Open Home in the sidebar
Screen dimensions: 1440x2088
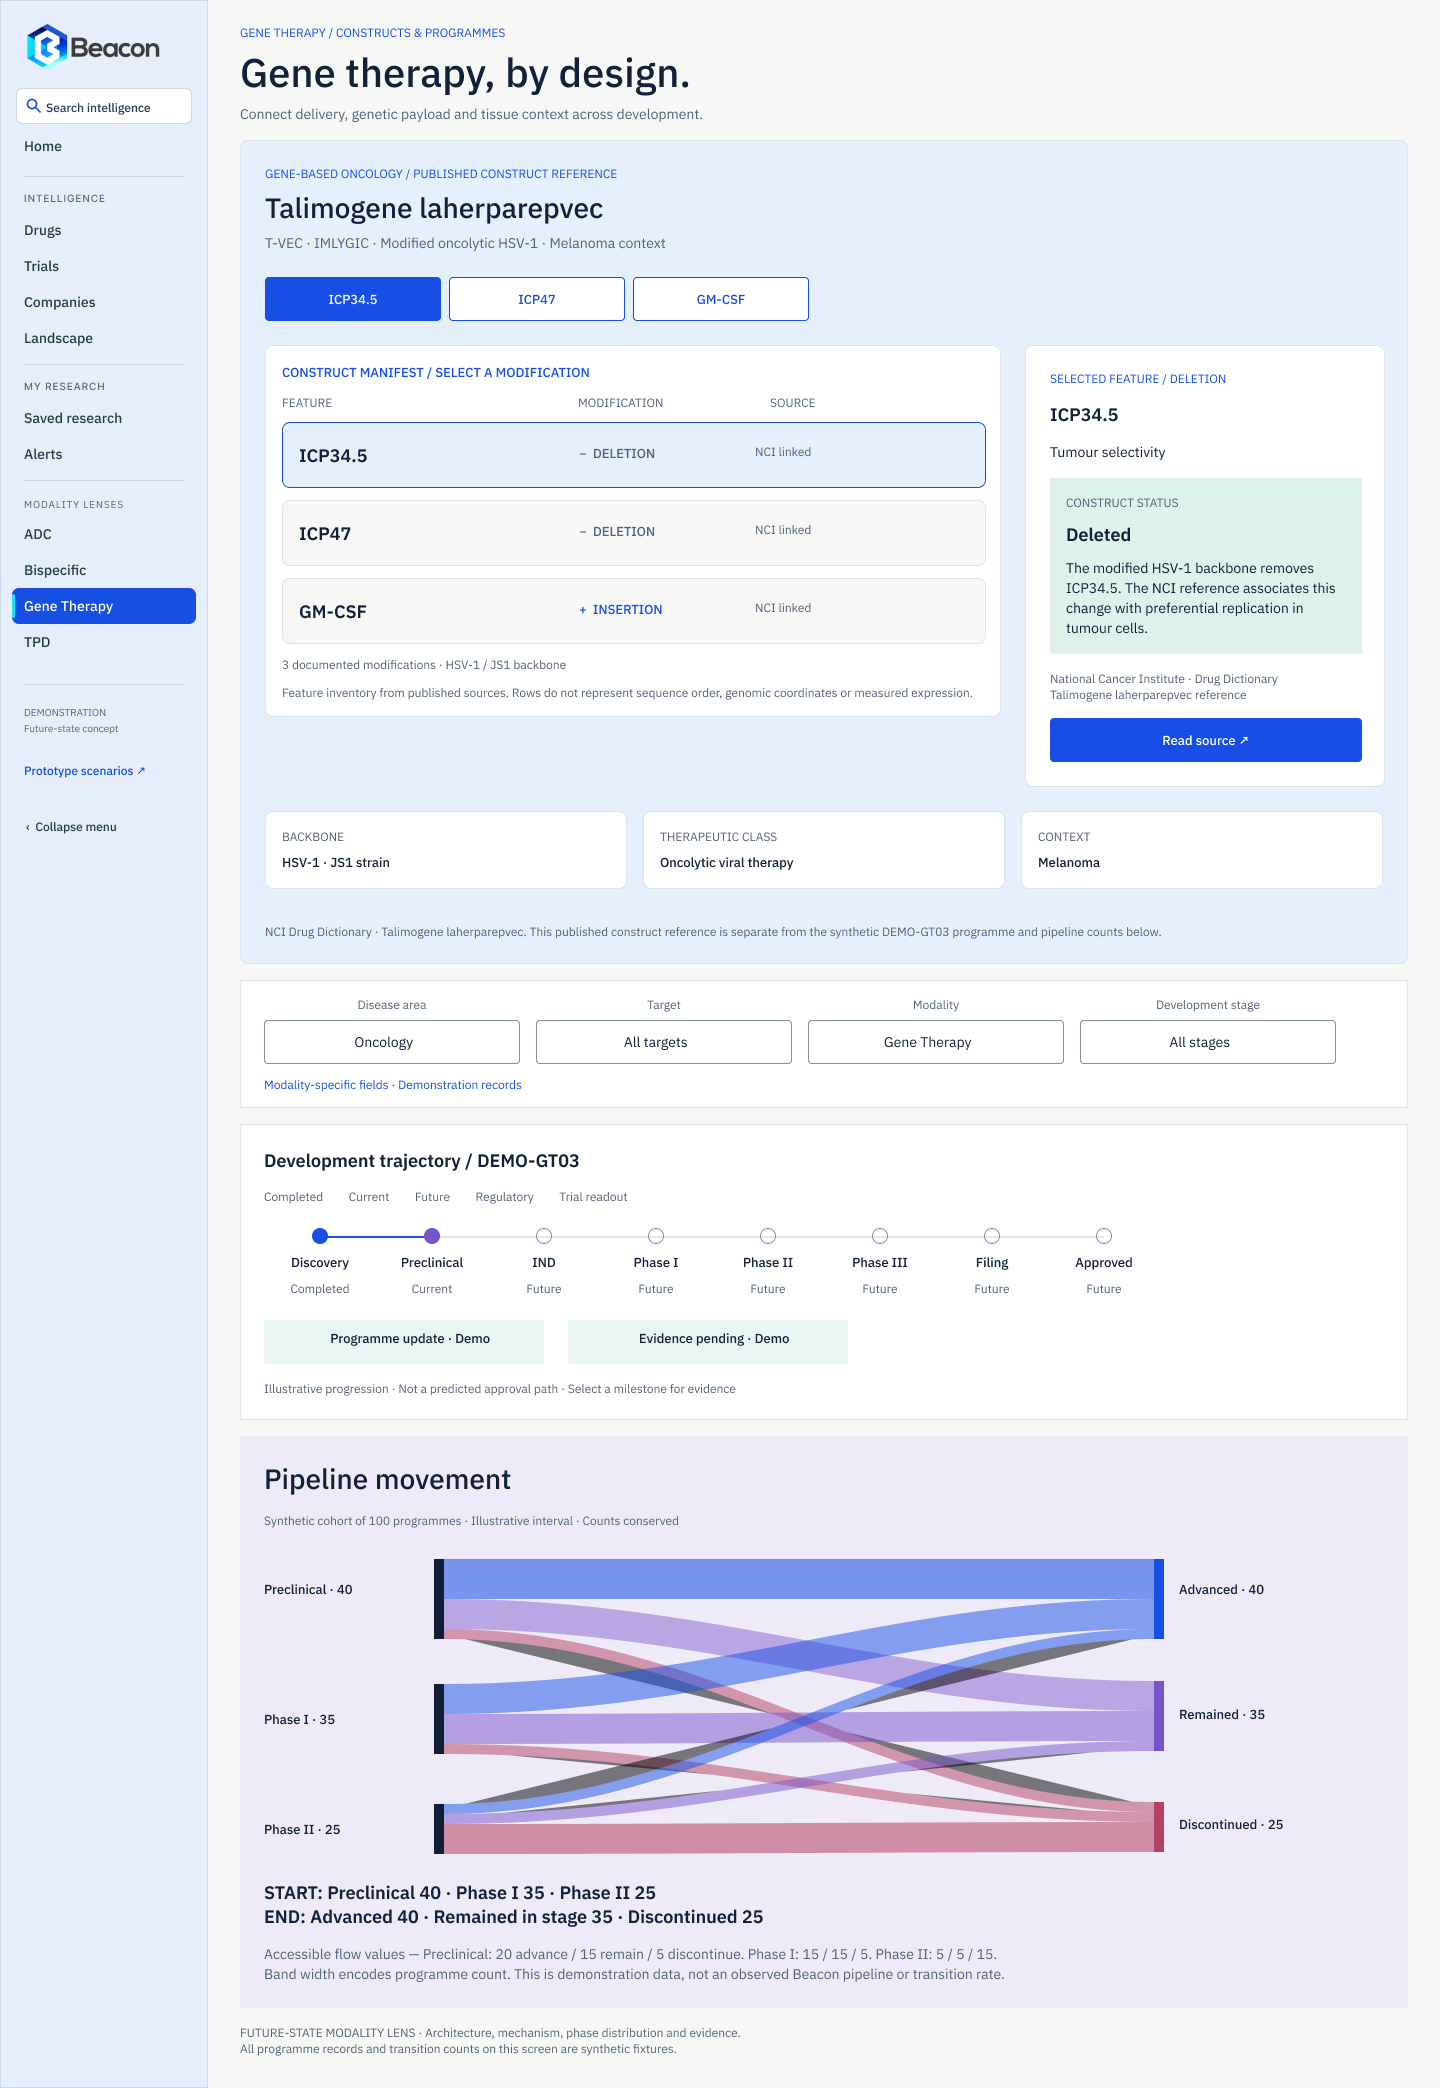pyautogui.click(x=43, y=146)
